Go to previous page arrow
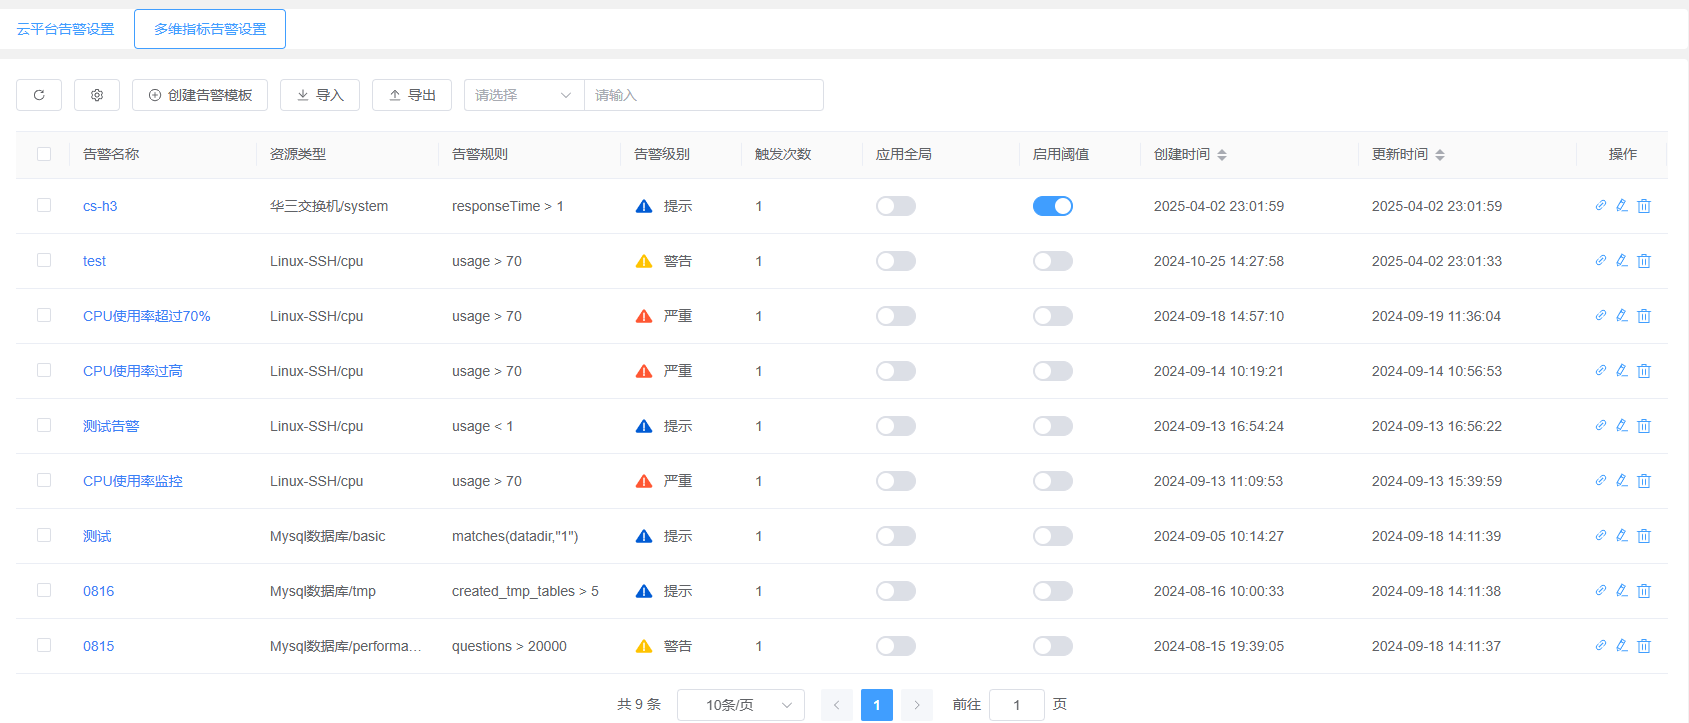The height and width of the screenshot is (723, 1689). click(x=837, y=705)
